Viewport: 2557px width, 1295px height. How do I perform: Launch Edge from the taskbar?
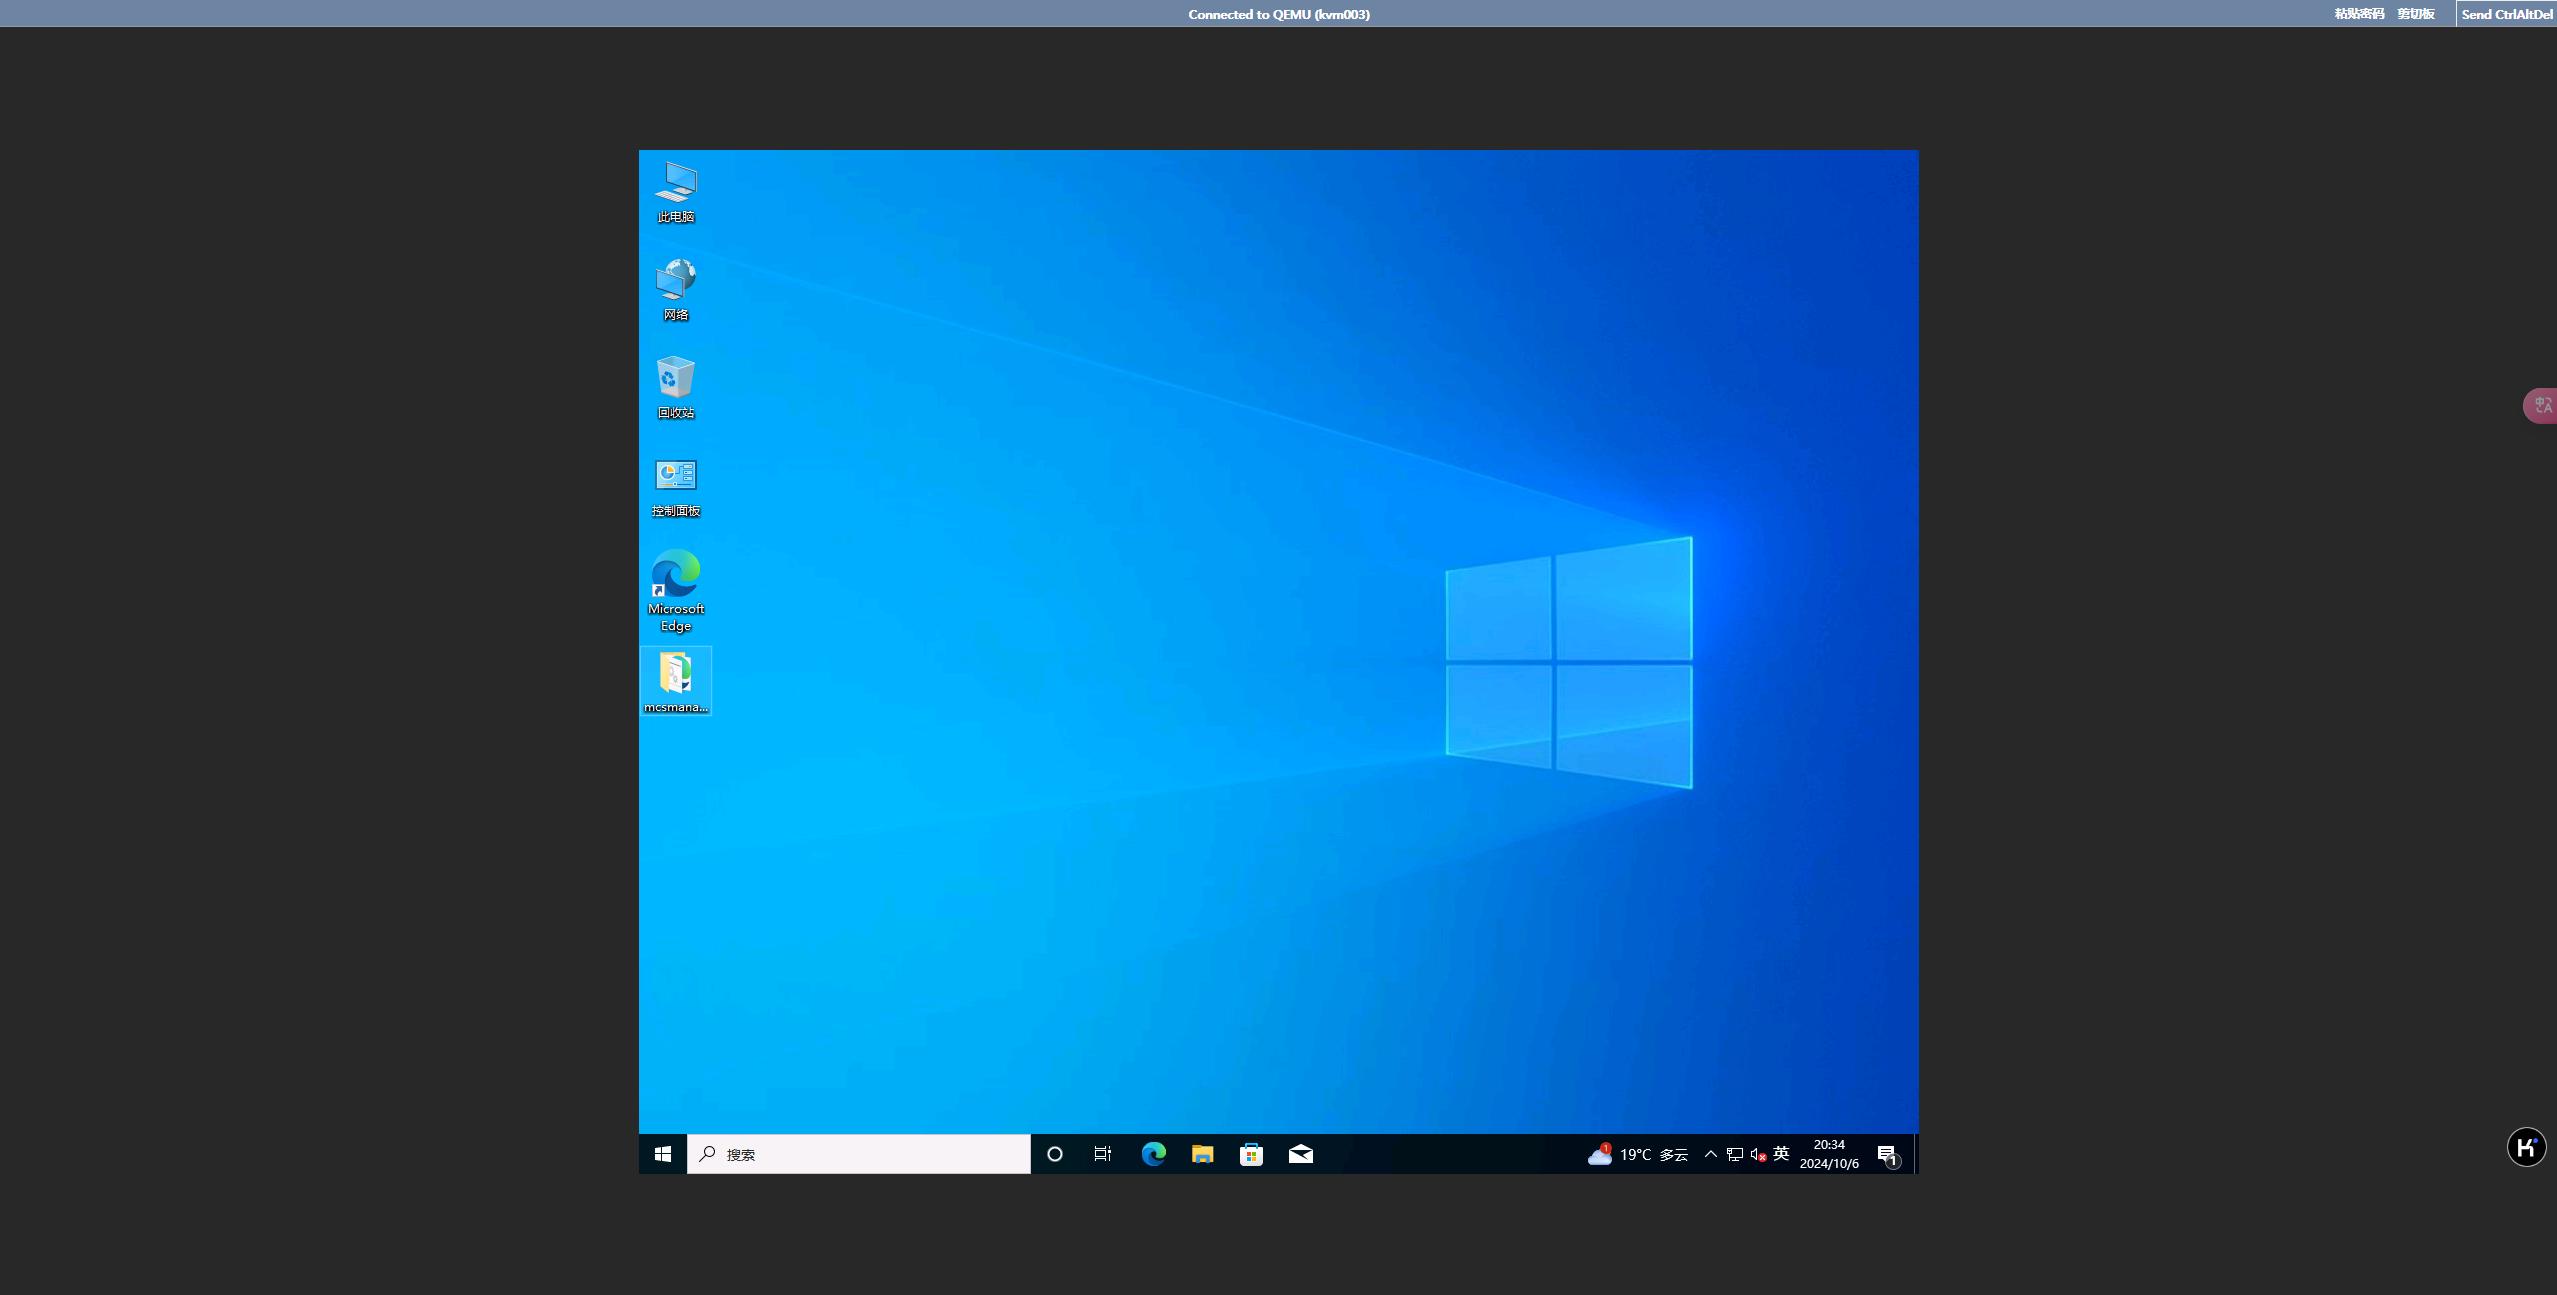pyautogui.click(x=1153, y=1154)
